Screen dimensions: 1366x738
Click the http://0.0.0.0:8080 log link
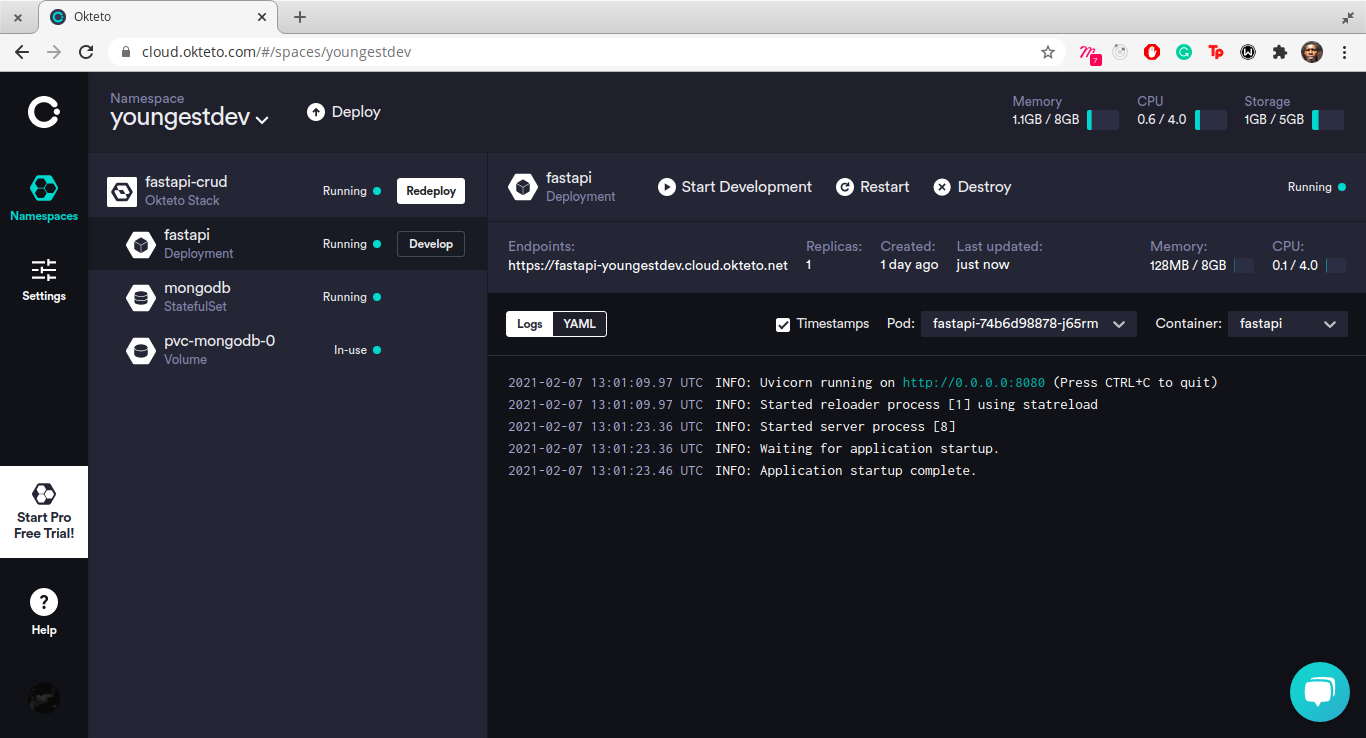[x=974, y=382]
